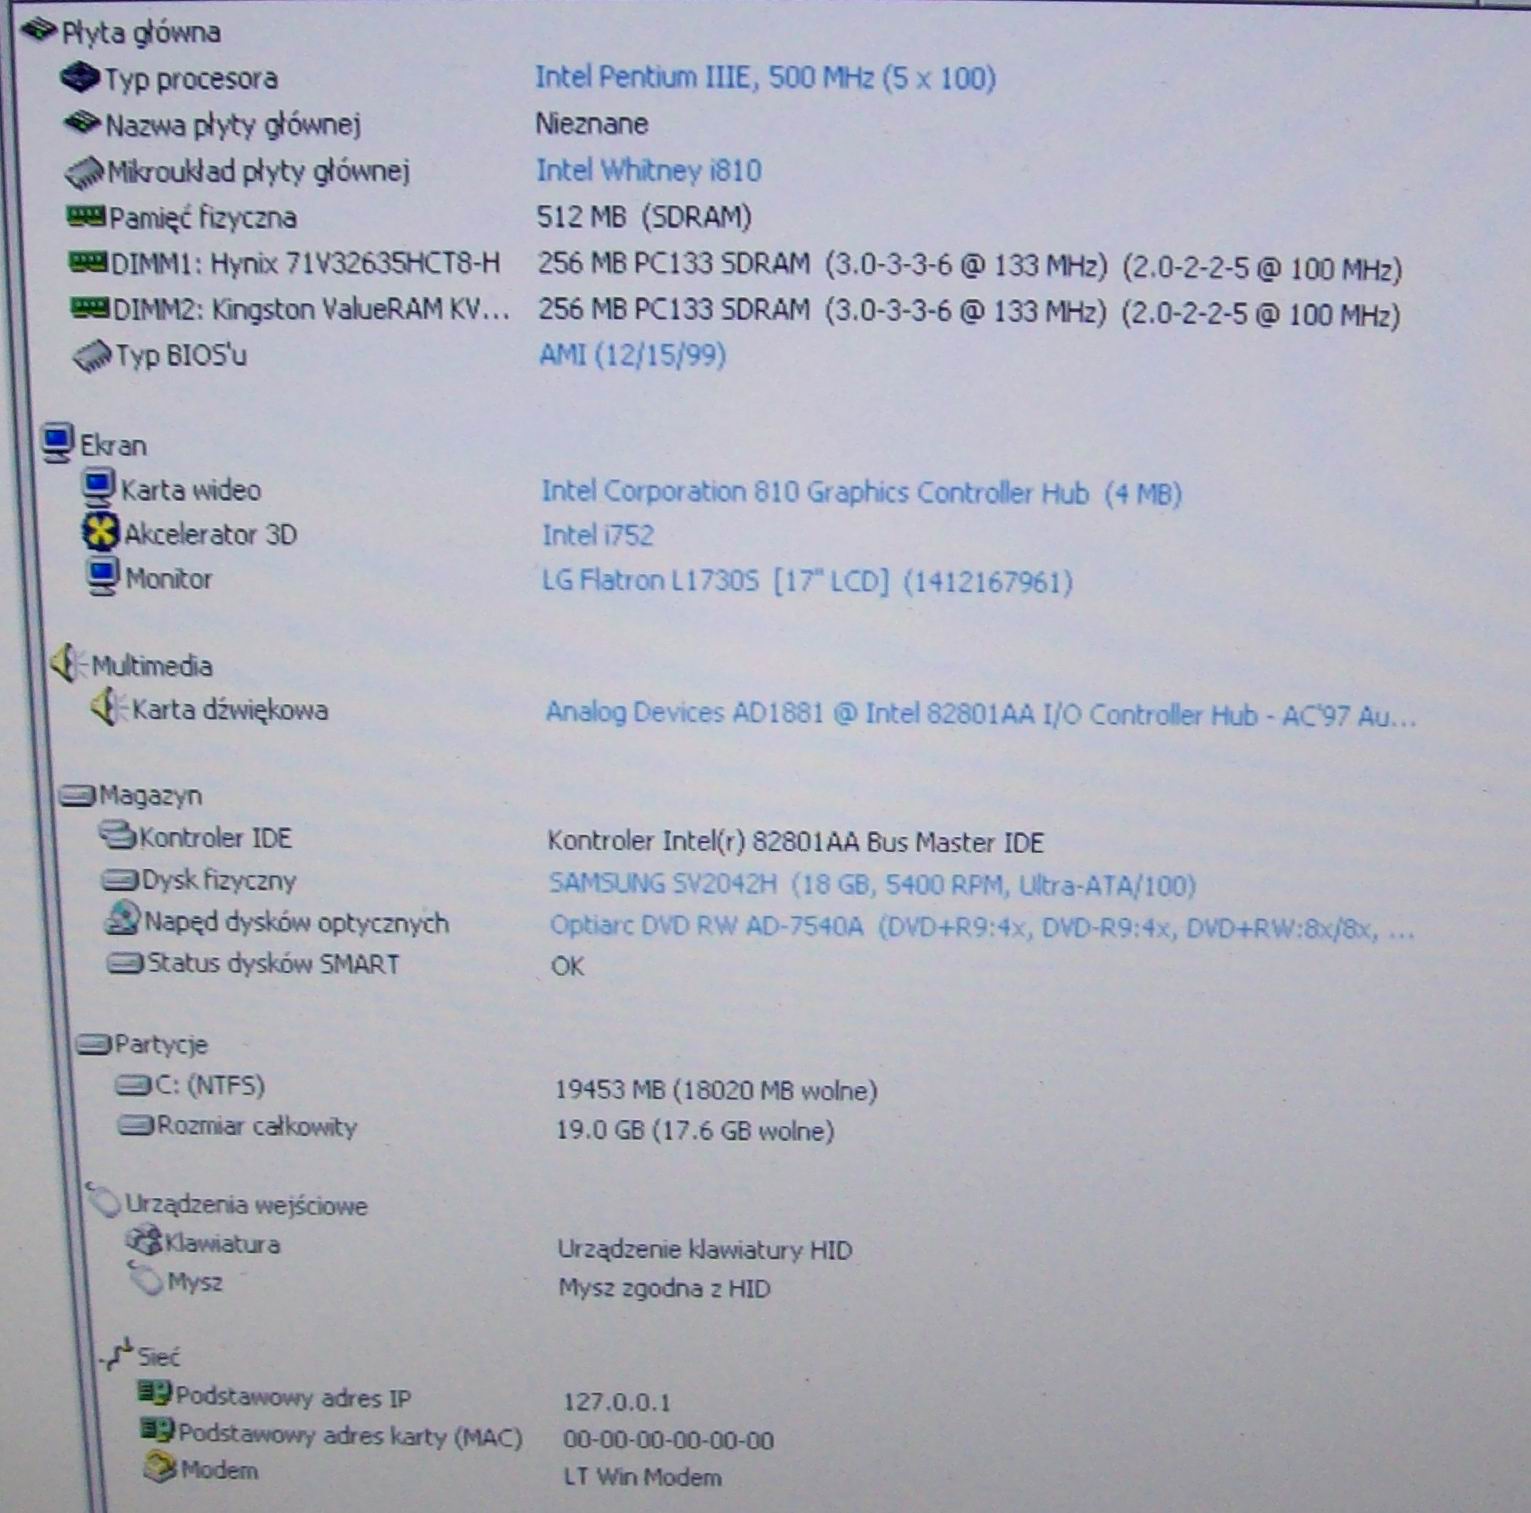Select Kontroler Intel(r) 82801AA Bus Master IDE

click(x=795, y=842)
